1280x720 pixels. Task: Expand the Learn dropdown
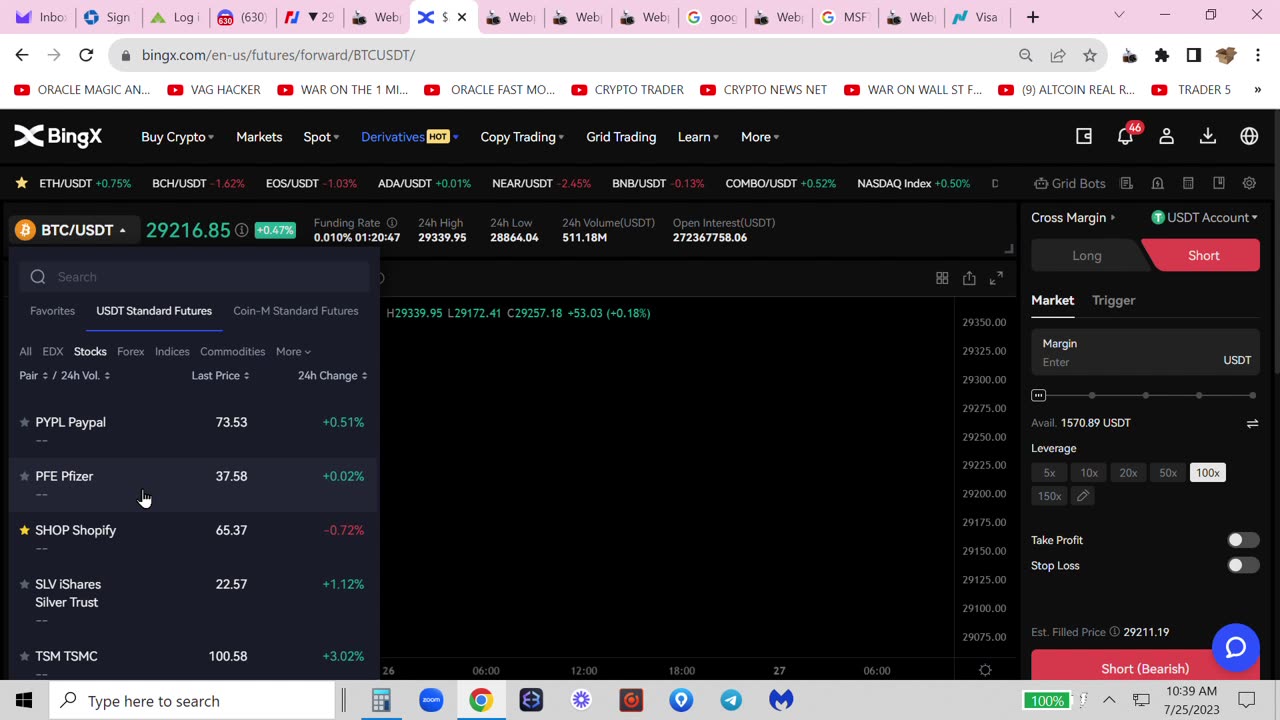pos(698,137)
